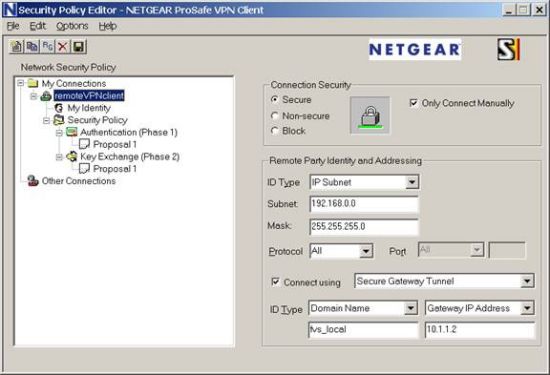
Task: Open the Options menu
Action: (x=72, y=26)
